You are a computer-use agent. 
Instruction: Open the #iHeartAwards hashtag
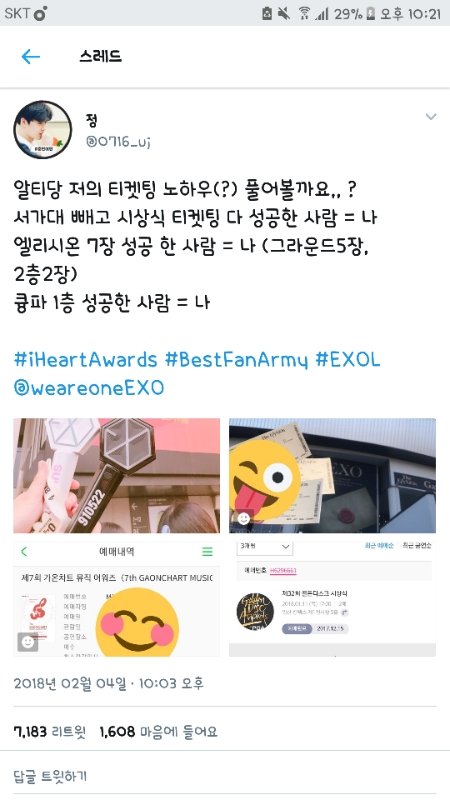pyautogui.click(x=85, y=360)
